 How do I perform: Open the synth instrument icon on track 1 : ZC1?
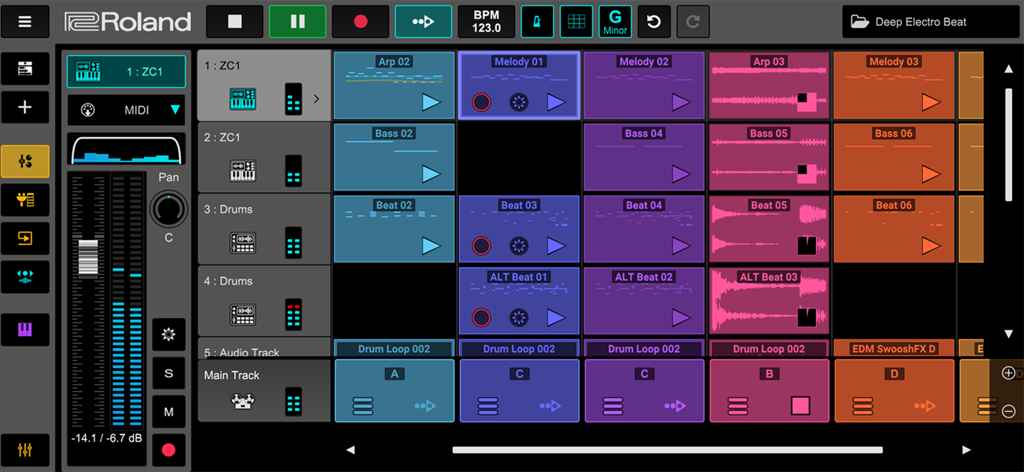(243, 99)
